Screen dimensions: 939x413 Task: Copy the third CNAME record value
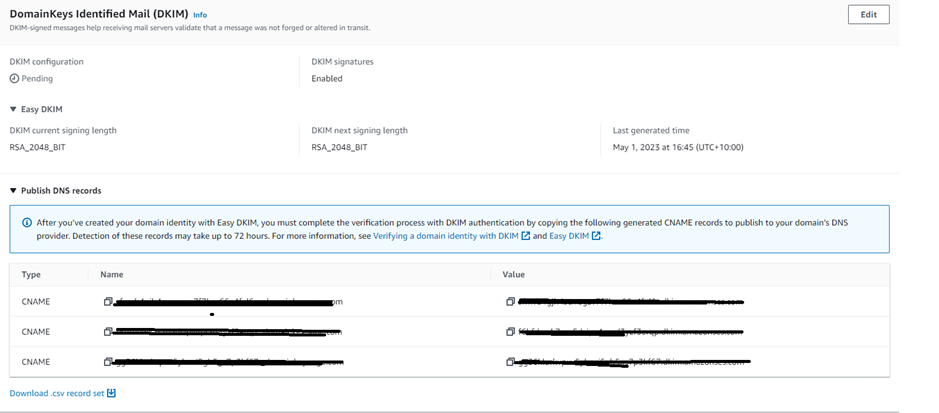[511, 362]
